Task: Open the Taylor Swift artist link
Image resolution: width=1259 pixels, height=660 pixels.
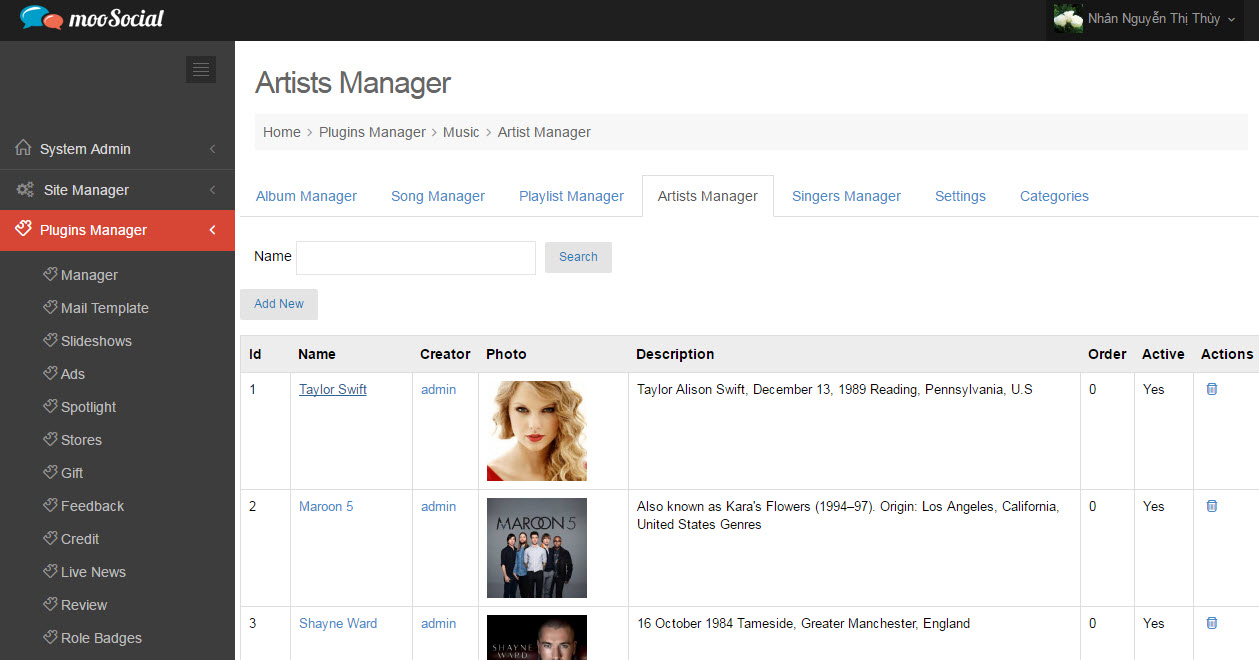Action: (x=333, y=389)
